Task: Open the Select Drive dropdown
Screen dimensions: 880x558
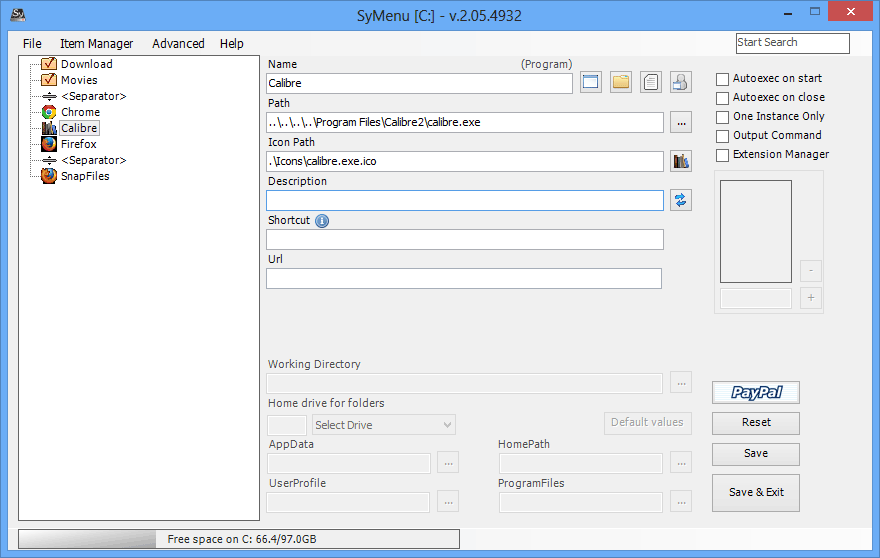Action: point(384,425)
